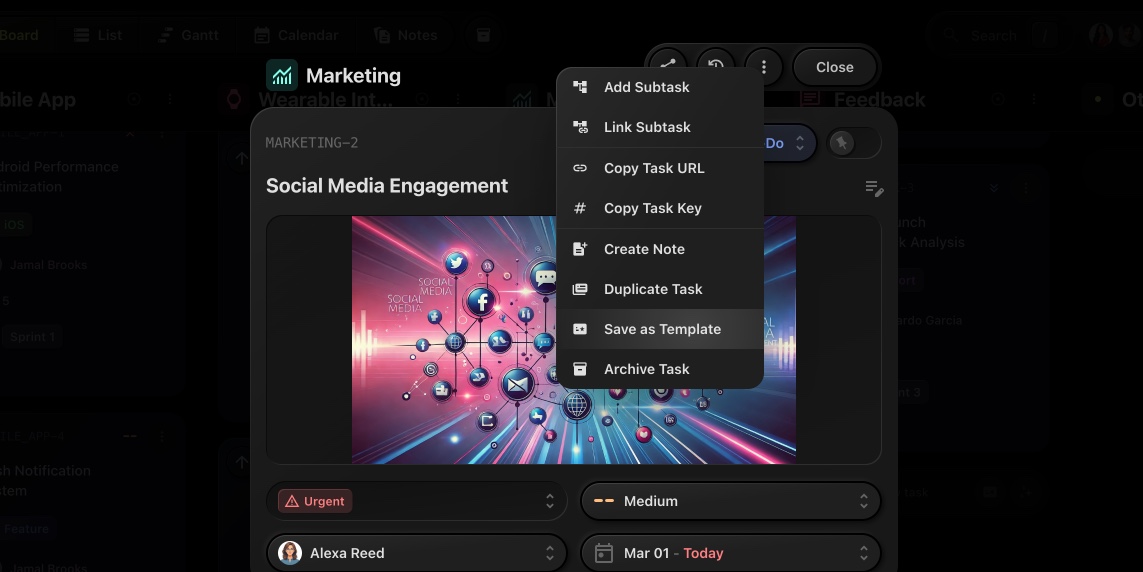This screenshot has width=1143, height=572.
Task: Click the archive box icon beside Archive Task
Action: tap(580, 369)
